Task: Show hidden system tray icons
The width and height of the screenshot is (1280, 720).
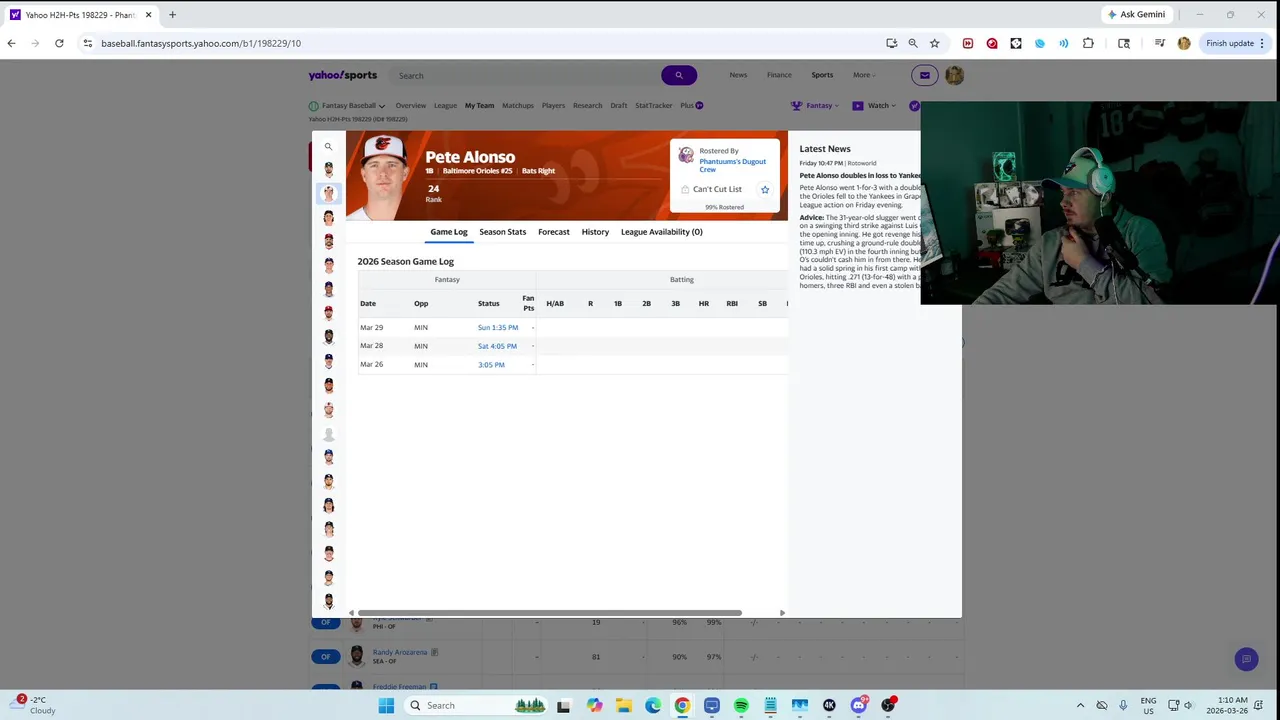Action: [x=1080, y=705]
